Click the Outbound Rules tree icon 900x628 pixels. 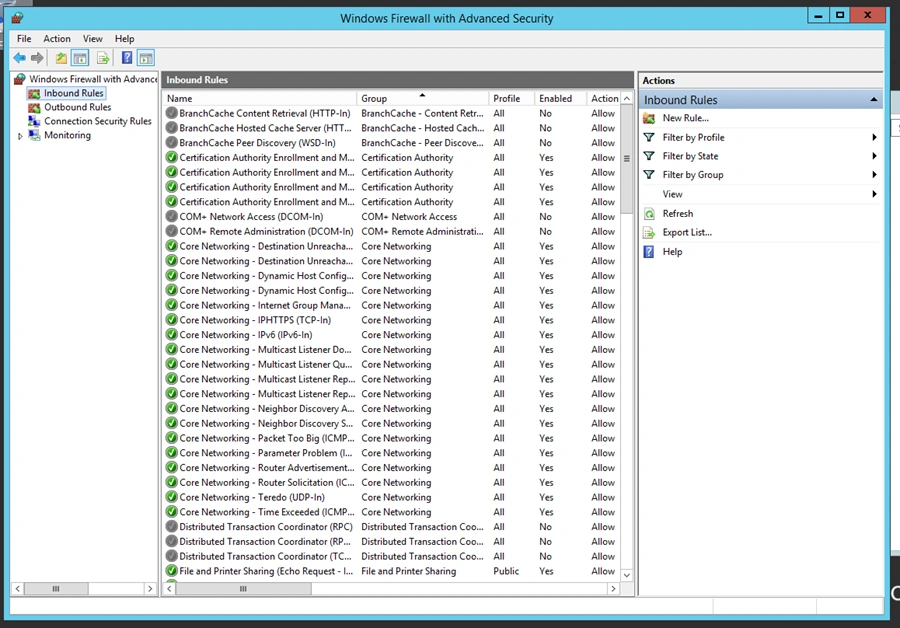point(34,107)
